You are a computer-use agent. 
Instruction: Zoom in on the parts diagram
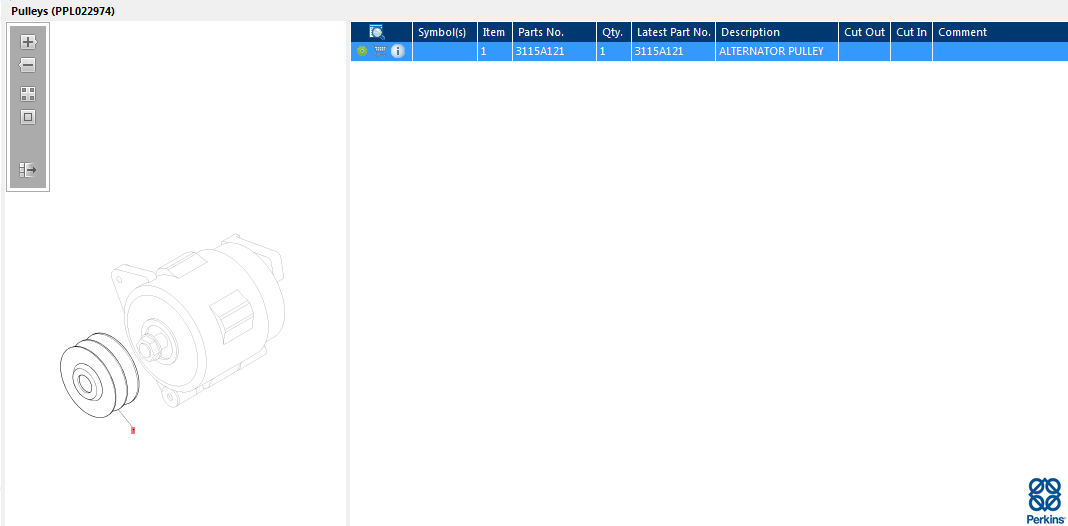28,42
